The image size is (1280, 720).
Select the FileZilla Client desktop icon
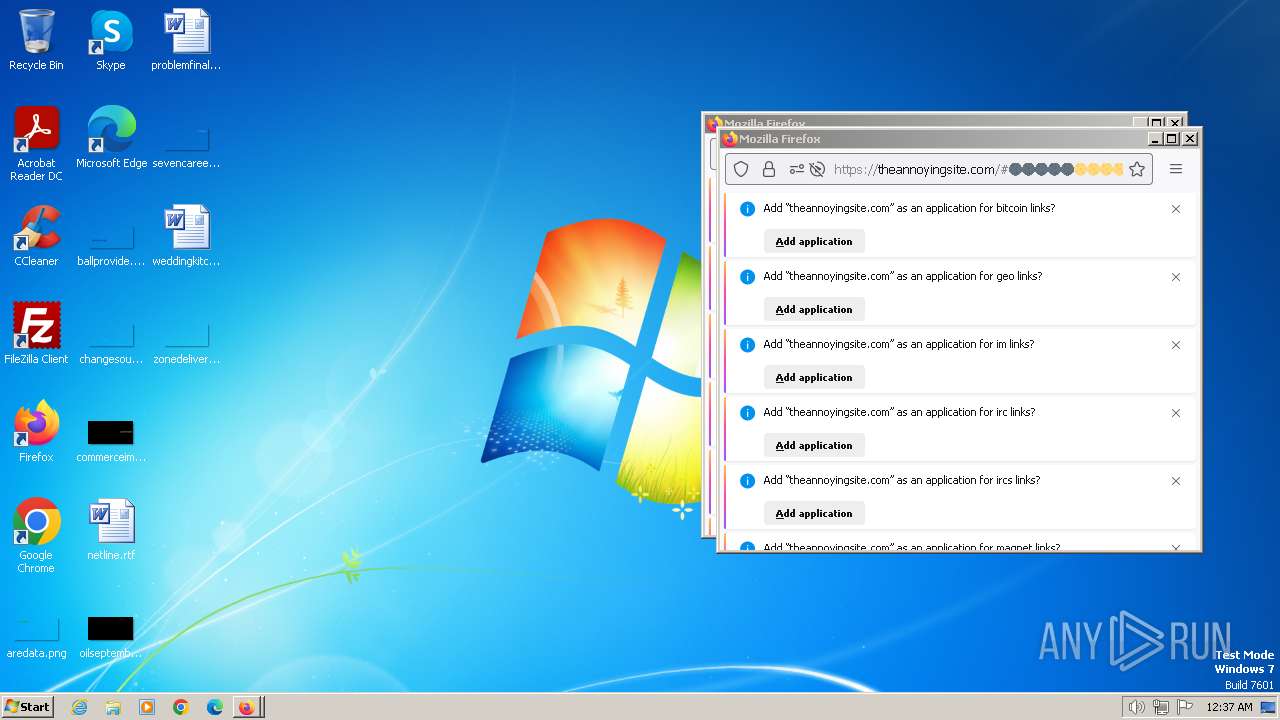coord(36,334)
